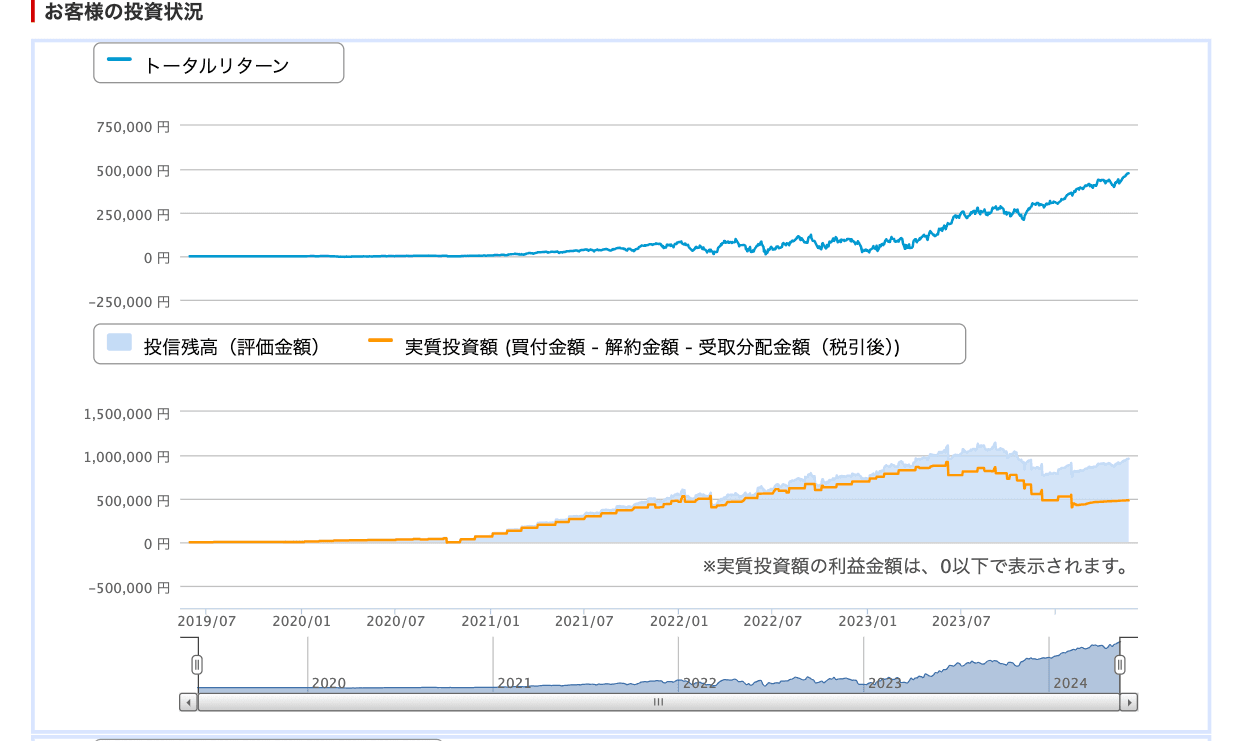Viewport: 1254px width, 741px height.
Task: Click the 2023 label in the navigator
Action: (x=885, y=683)
